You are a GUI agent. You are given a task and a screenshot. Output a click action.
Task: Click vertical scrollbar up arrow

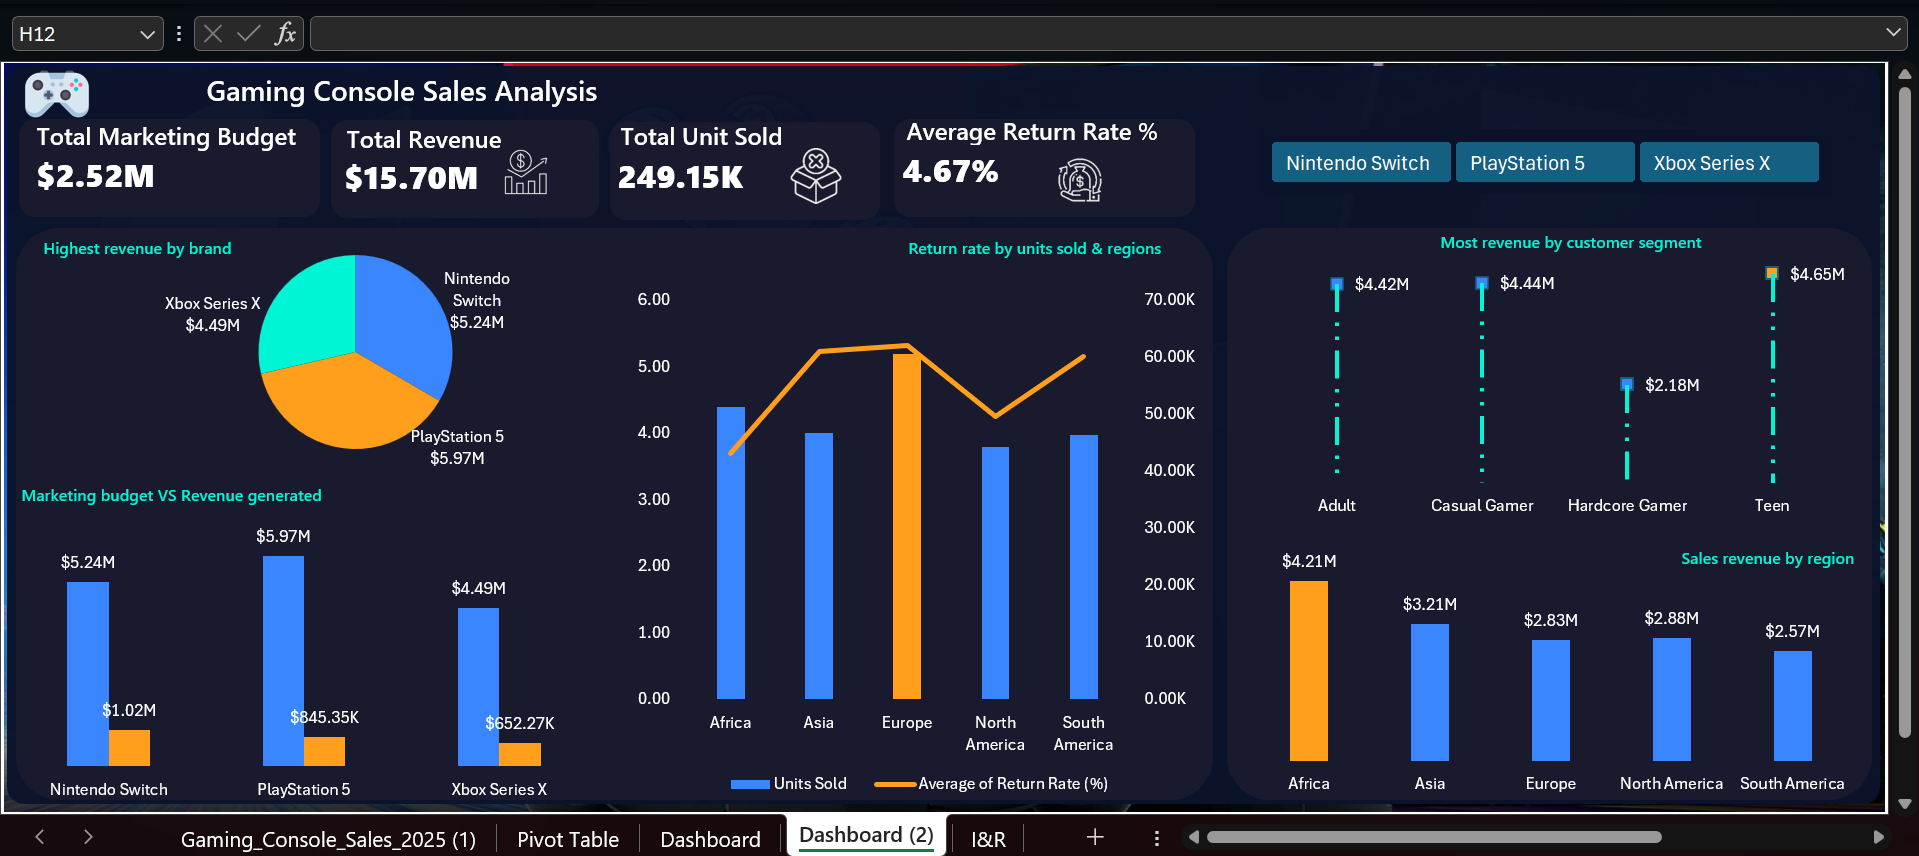pos(1904,73)
